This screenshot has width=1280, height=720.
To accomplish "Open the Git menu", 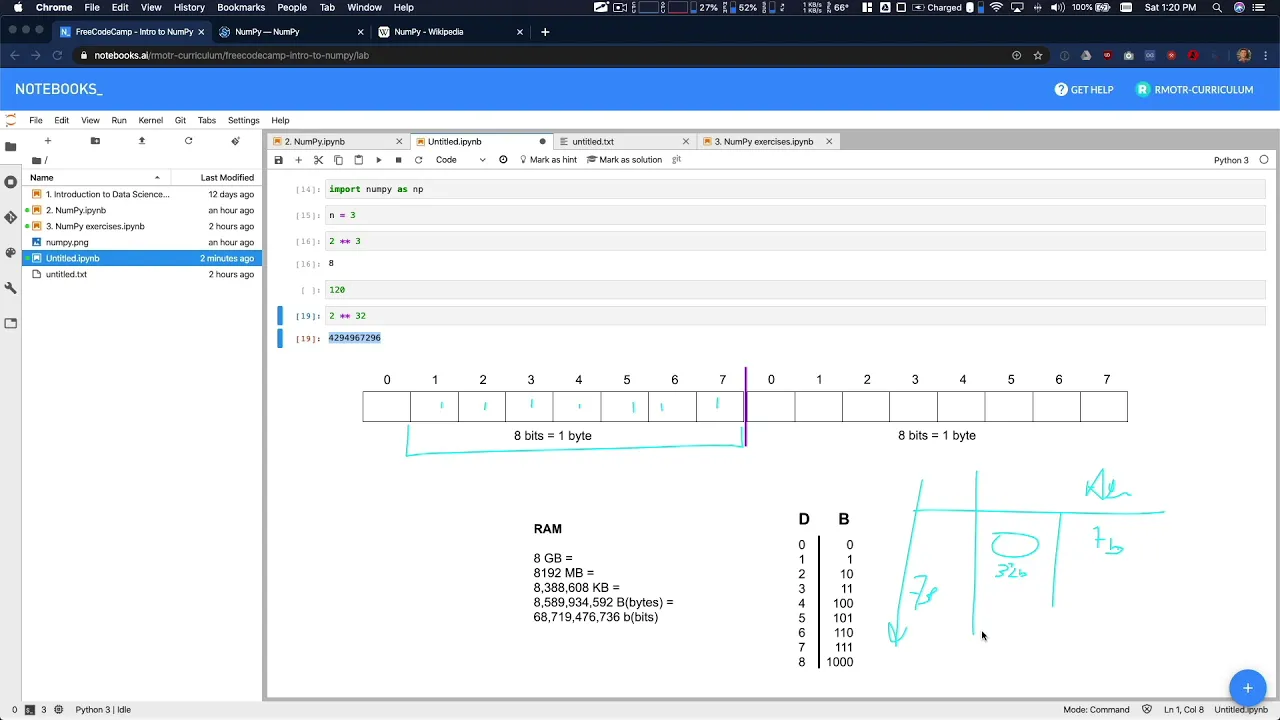I will click(x=180, y=121).
